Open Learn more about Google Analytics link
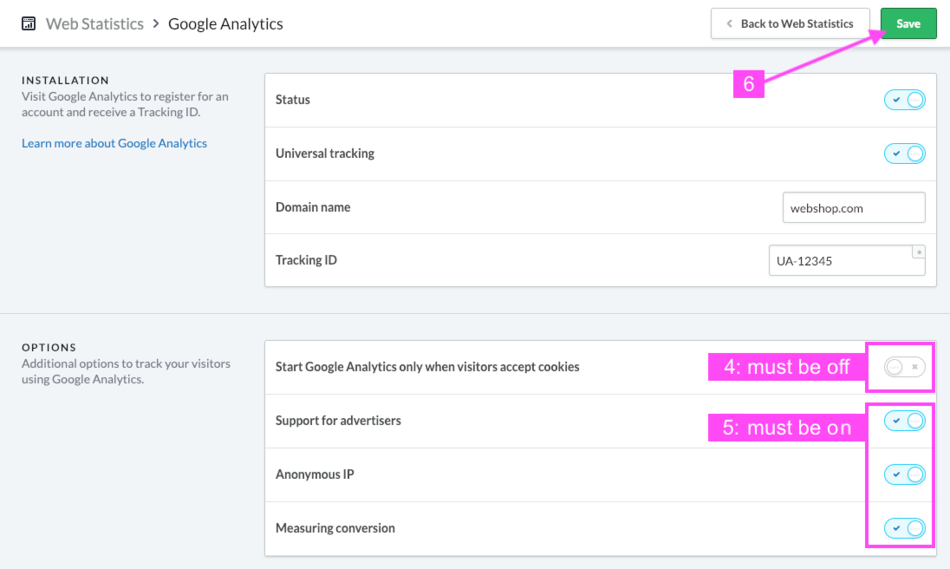This screenshot has width=950, height=569. point(115,143)
